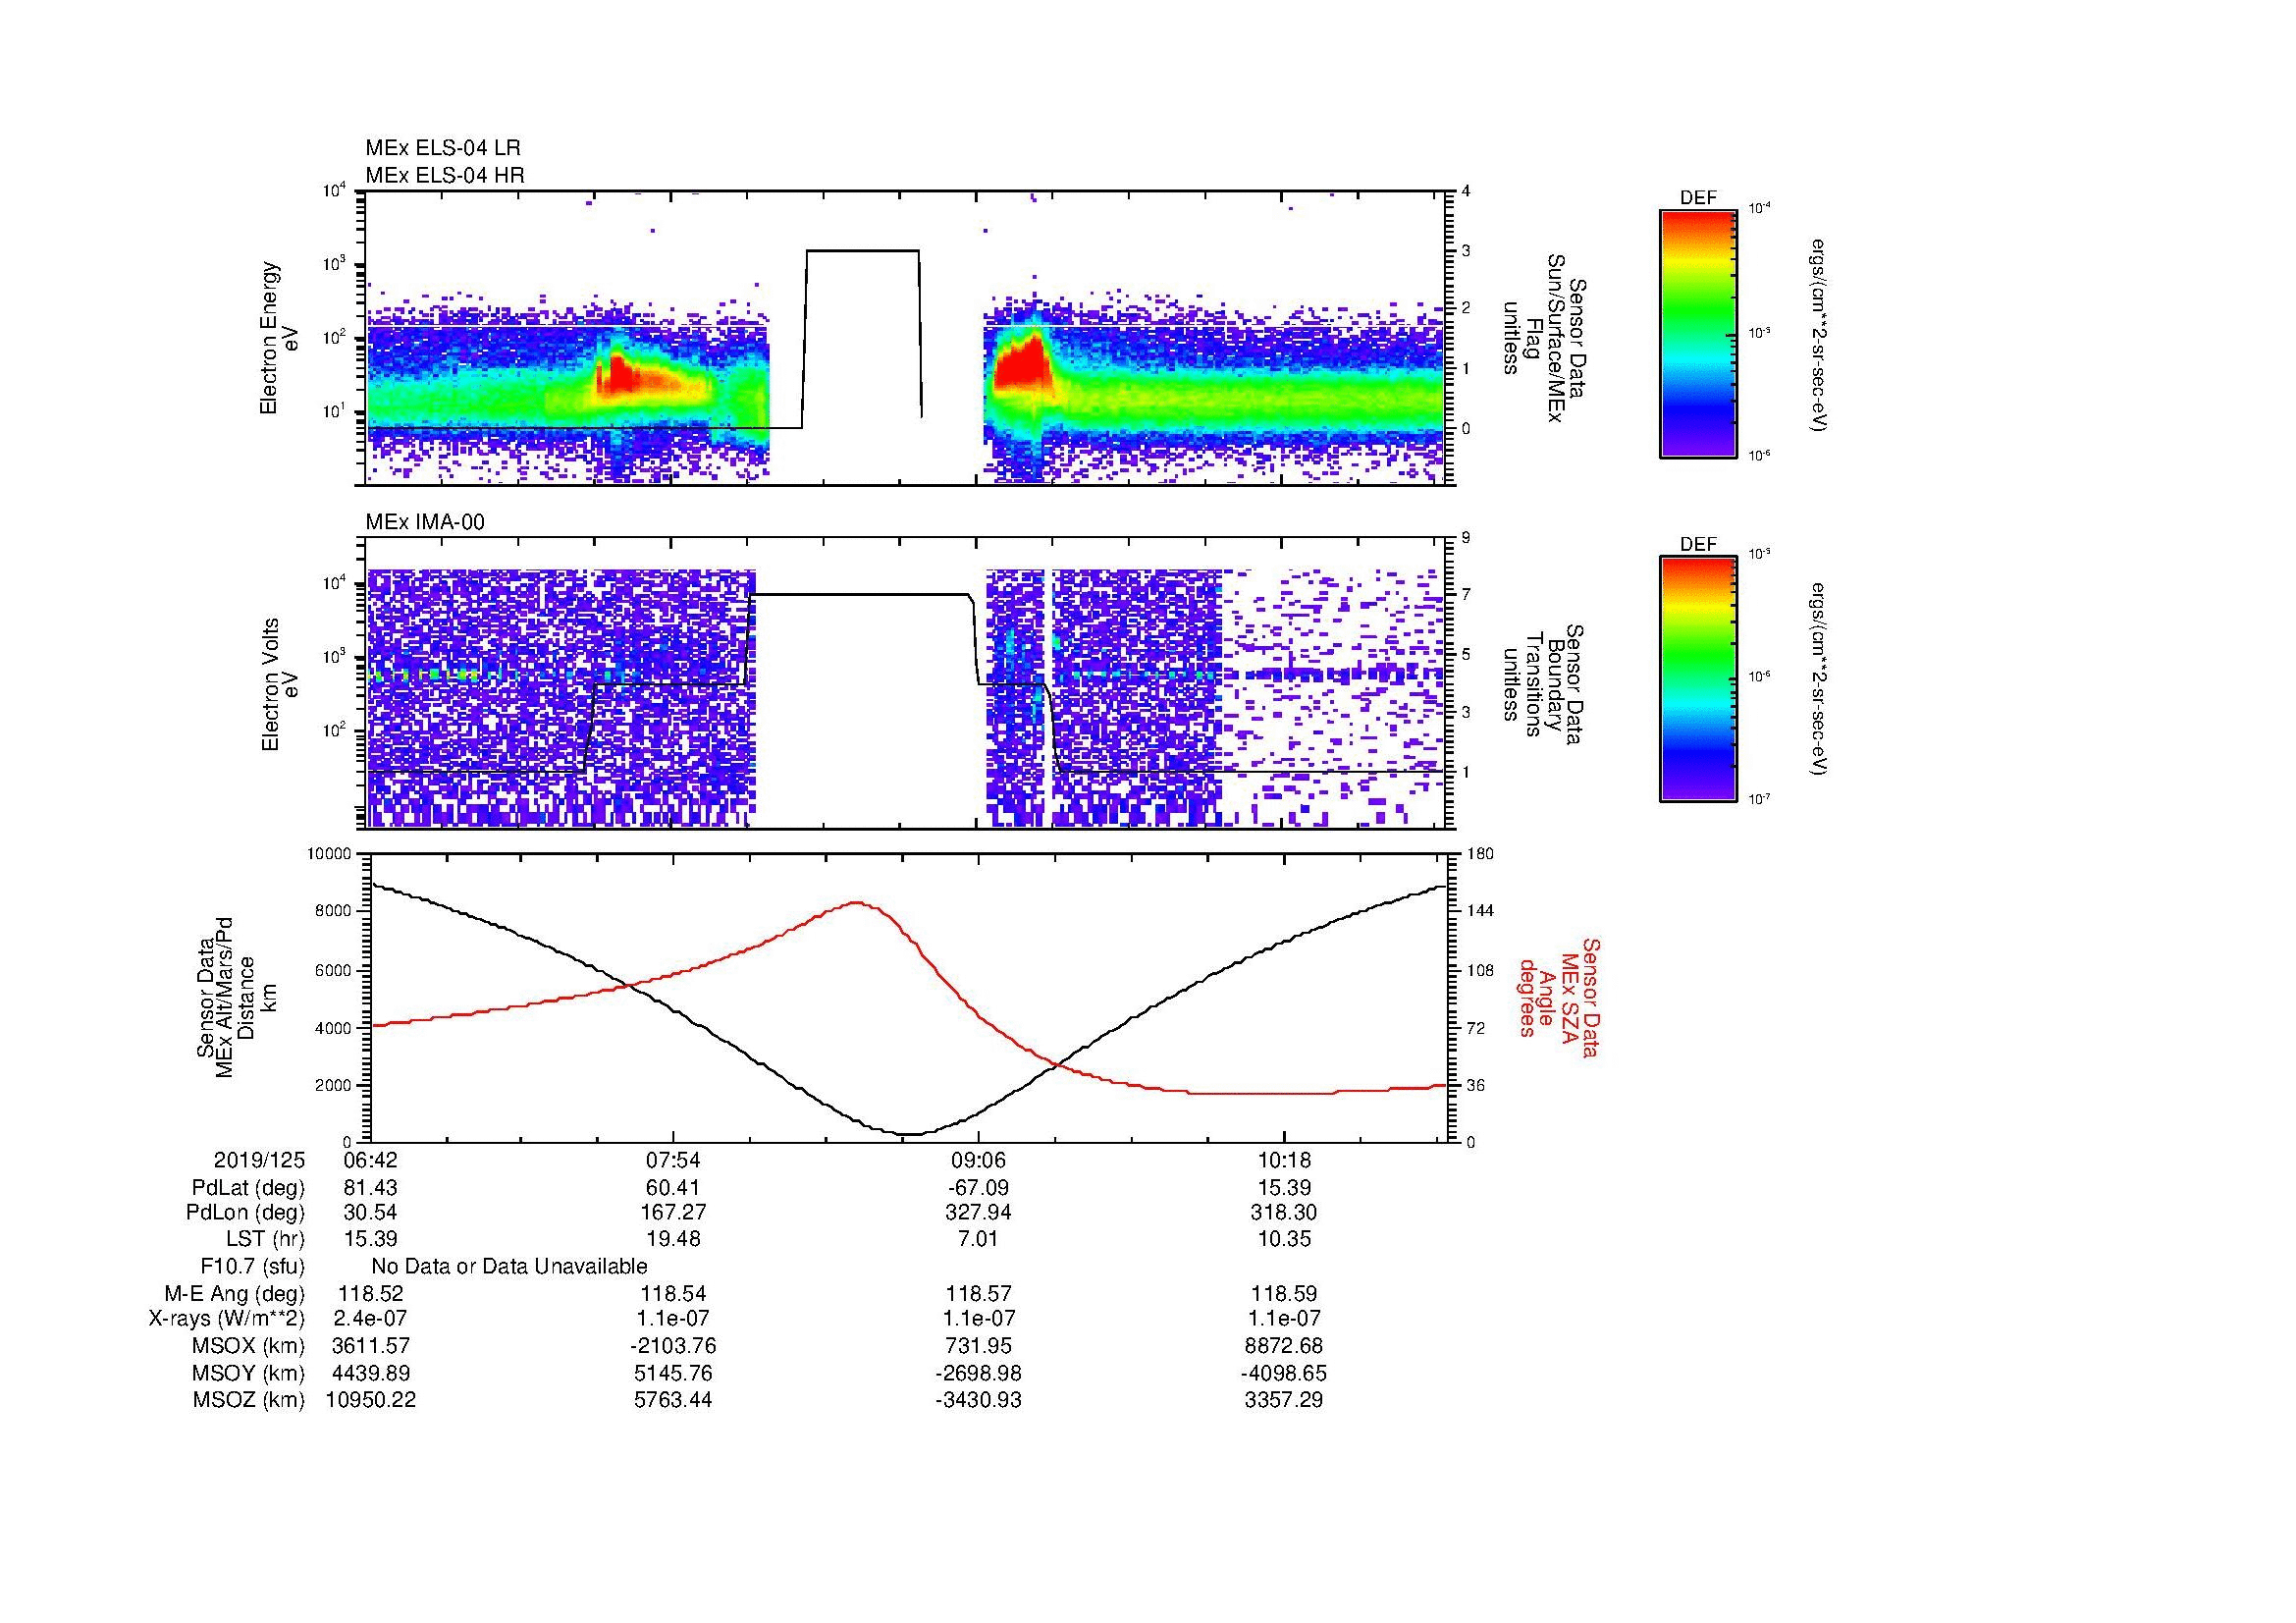Viewport: 2296px width, 1623px height.
Task: Click the boundary plateau line at level 7
Action: click(x=860, y=595)
